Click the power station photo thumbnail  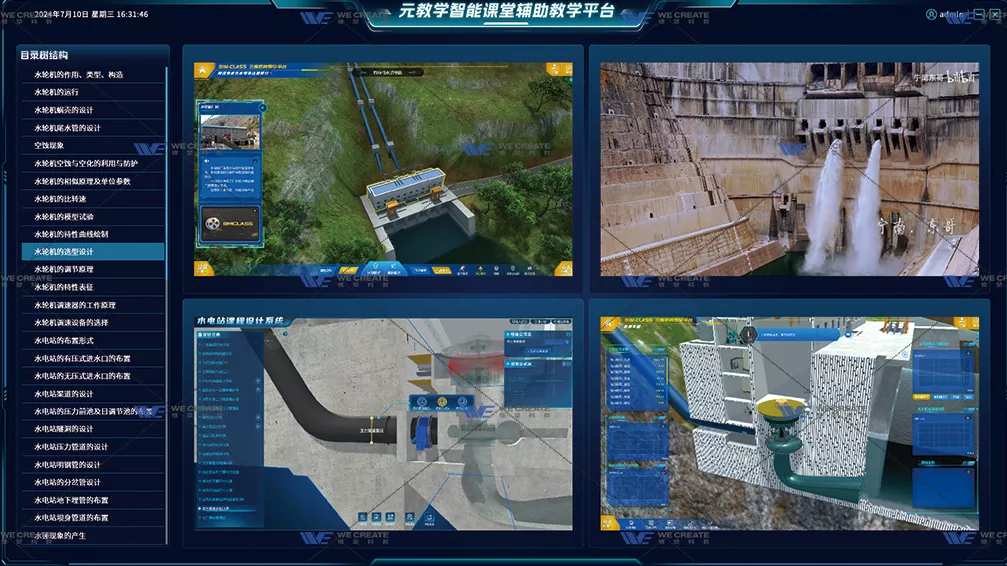[x=229, y=132]
